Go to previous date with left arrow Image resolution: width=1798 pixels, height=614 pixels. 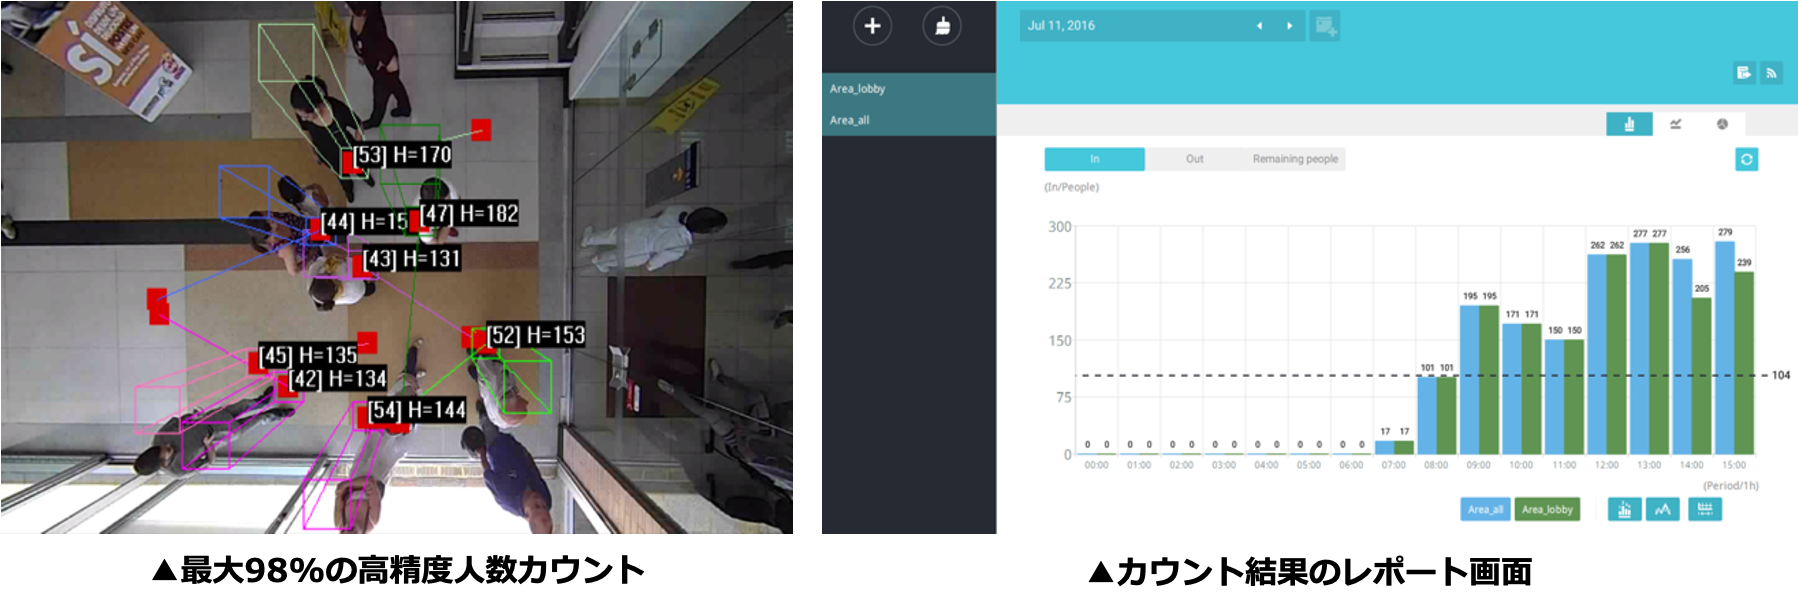1259,26
